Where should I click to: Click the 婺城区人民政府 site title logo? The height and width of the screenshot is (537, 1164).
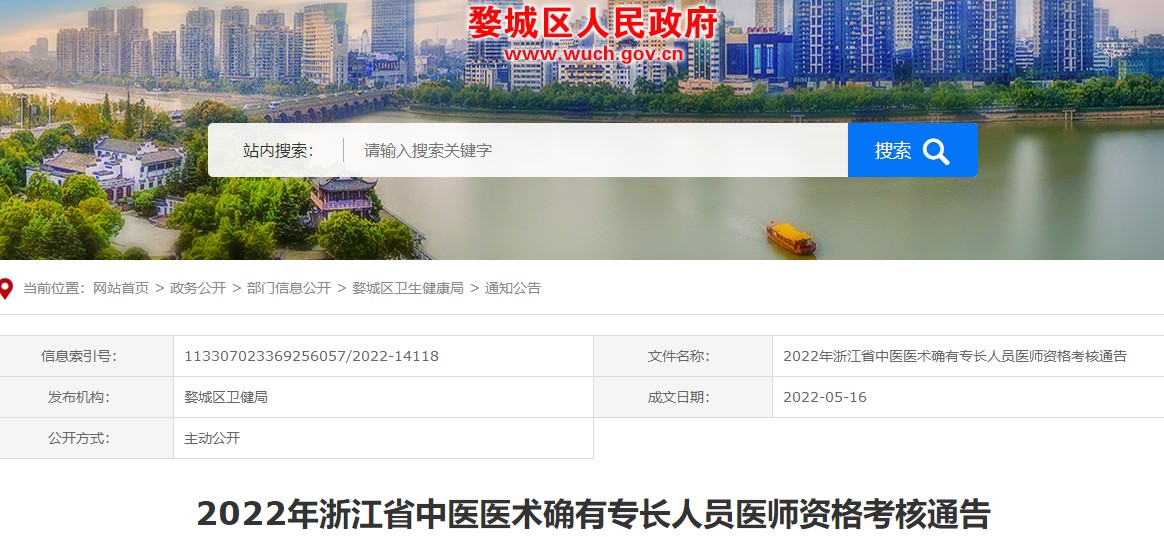pos(592,23)
